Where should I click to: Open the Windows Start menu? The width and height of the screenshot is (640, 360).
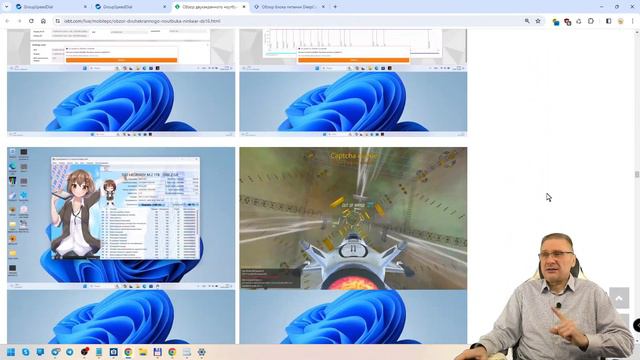(11, 352)
